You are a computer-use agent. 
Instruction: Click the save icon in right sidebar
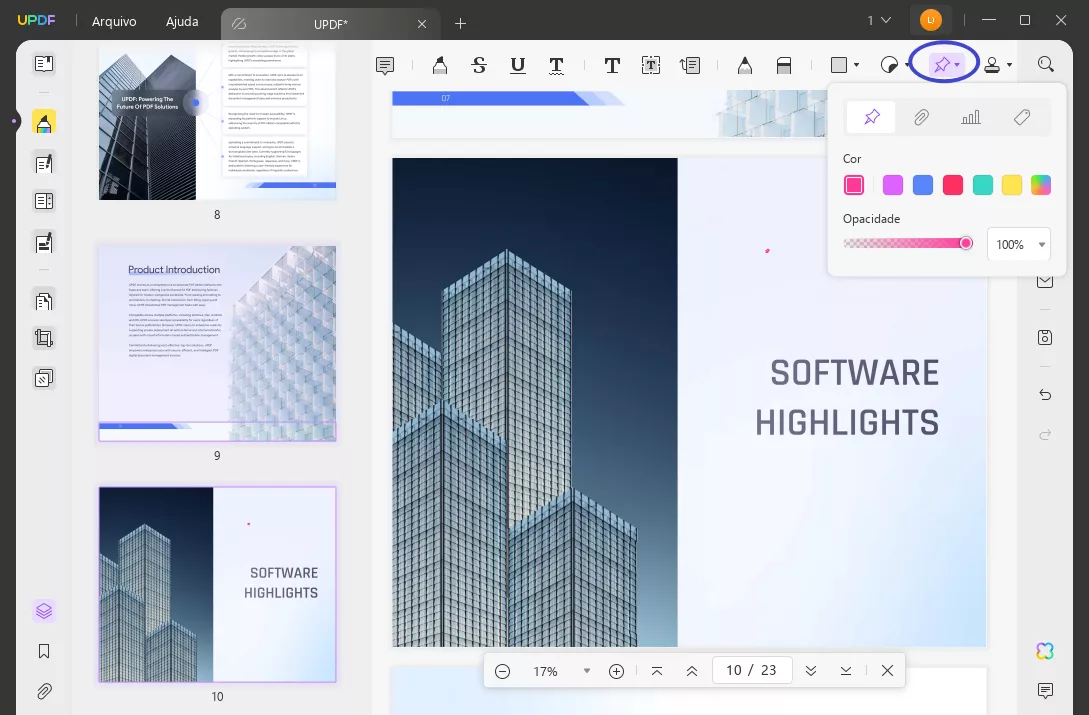pyautogui.click(x=1045, y=338)
